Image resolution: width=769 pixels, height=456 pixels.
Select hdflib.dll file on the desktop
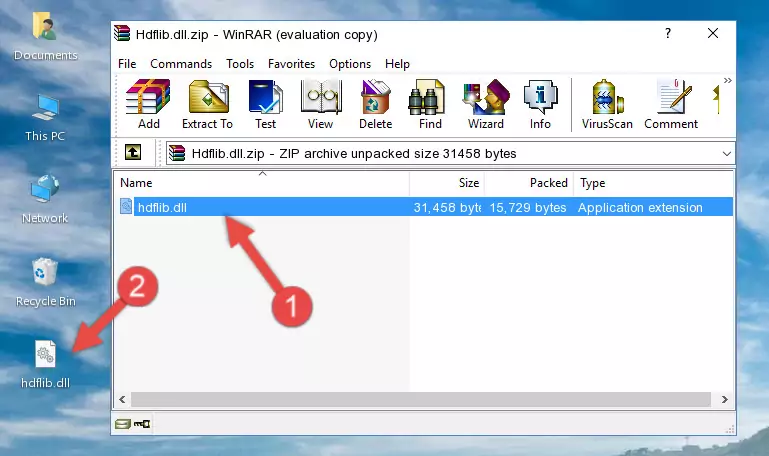45,364
